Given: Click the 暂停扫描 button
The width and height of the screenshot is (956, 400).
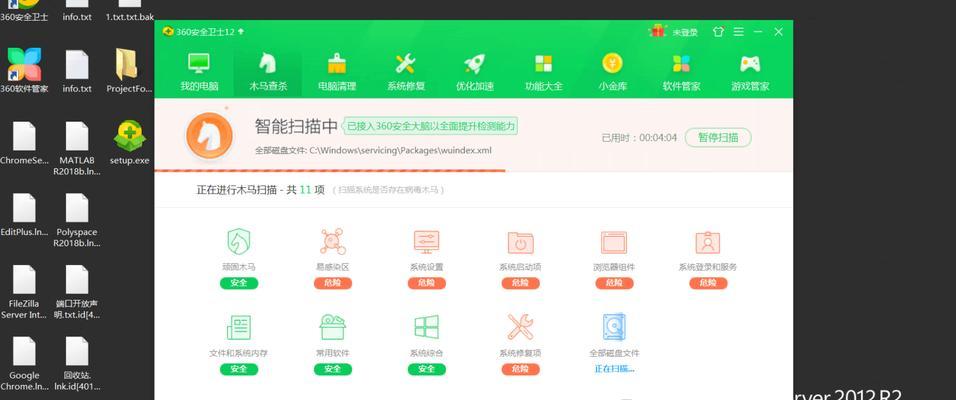Looking at the screenshot, I should [718, 137].
